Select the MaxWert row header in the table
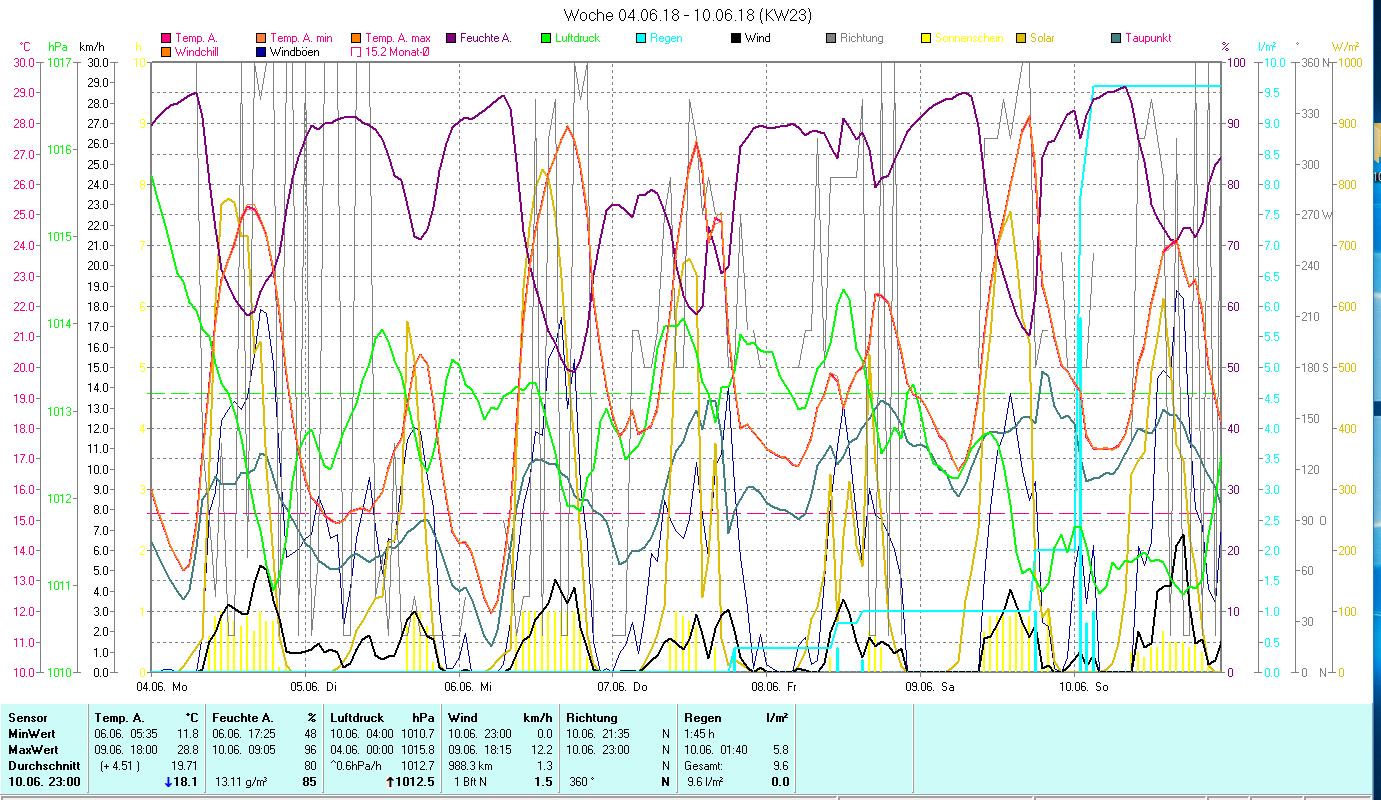This screenshot has height=800, width=1381. 32,750
